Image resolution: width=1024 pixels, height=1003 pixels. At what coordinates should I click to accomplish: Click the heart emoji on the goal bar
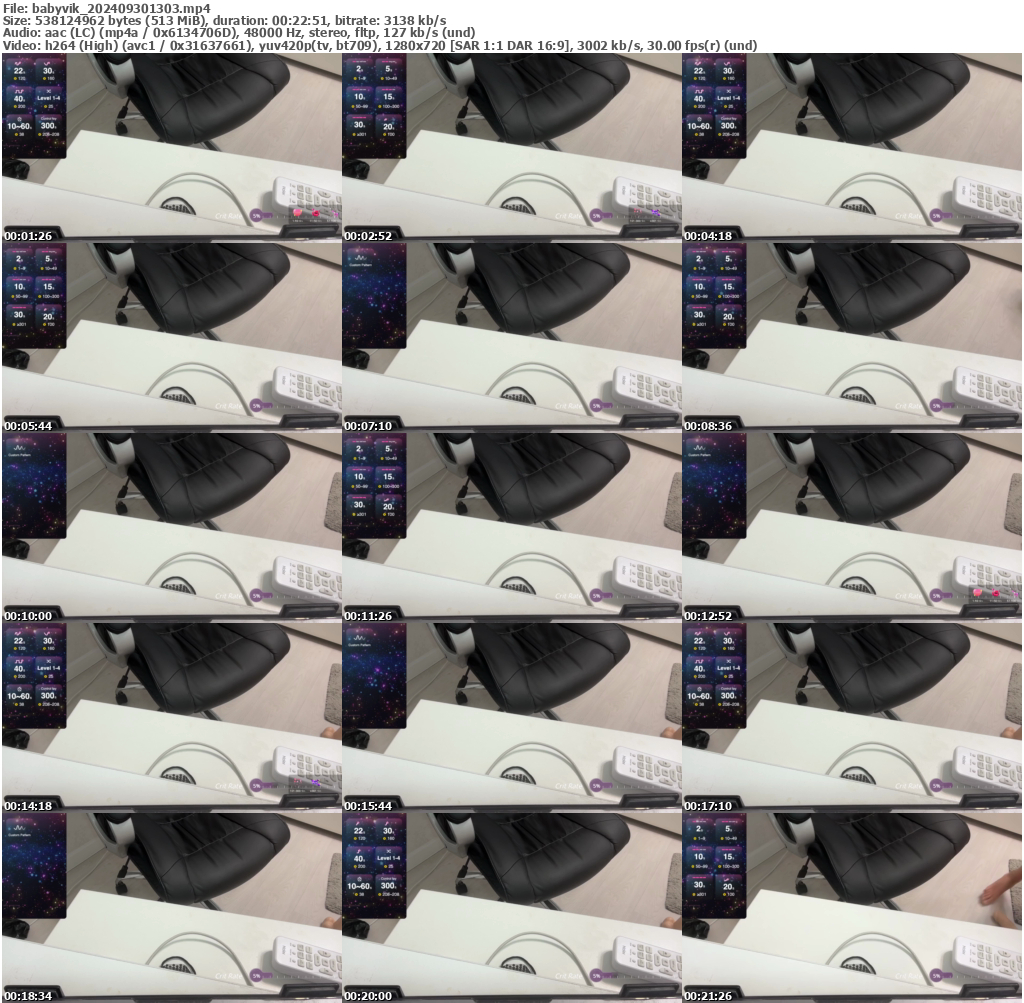coord(298,213)
